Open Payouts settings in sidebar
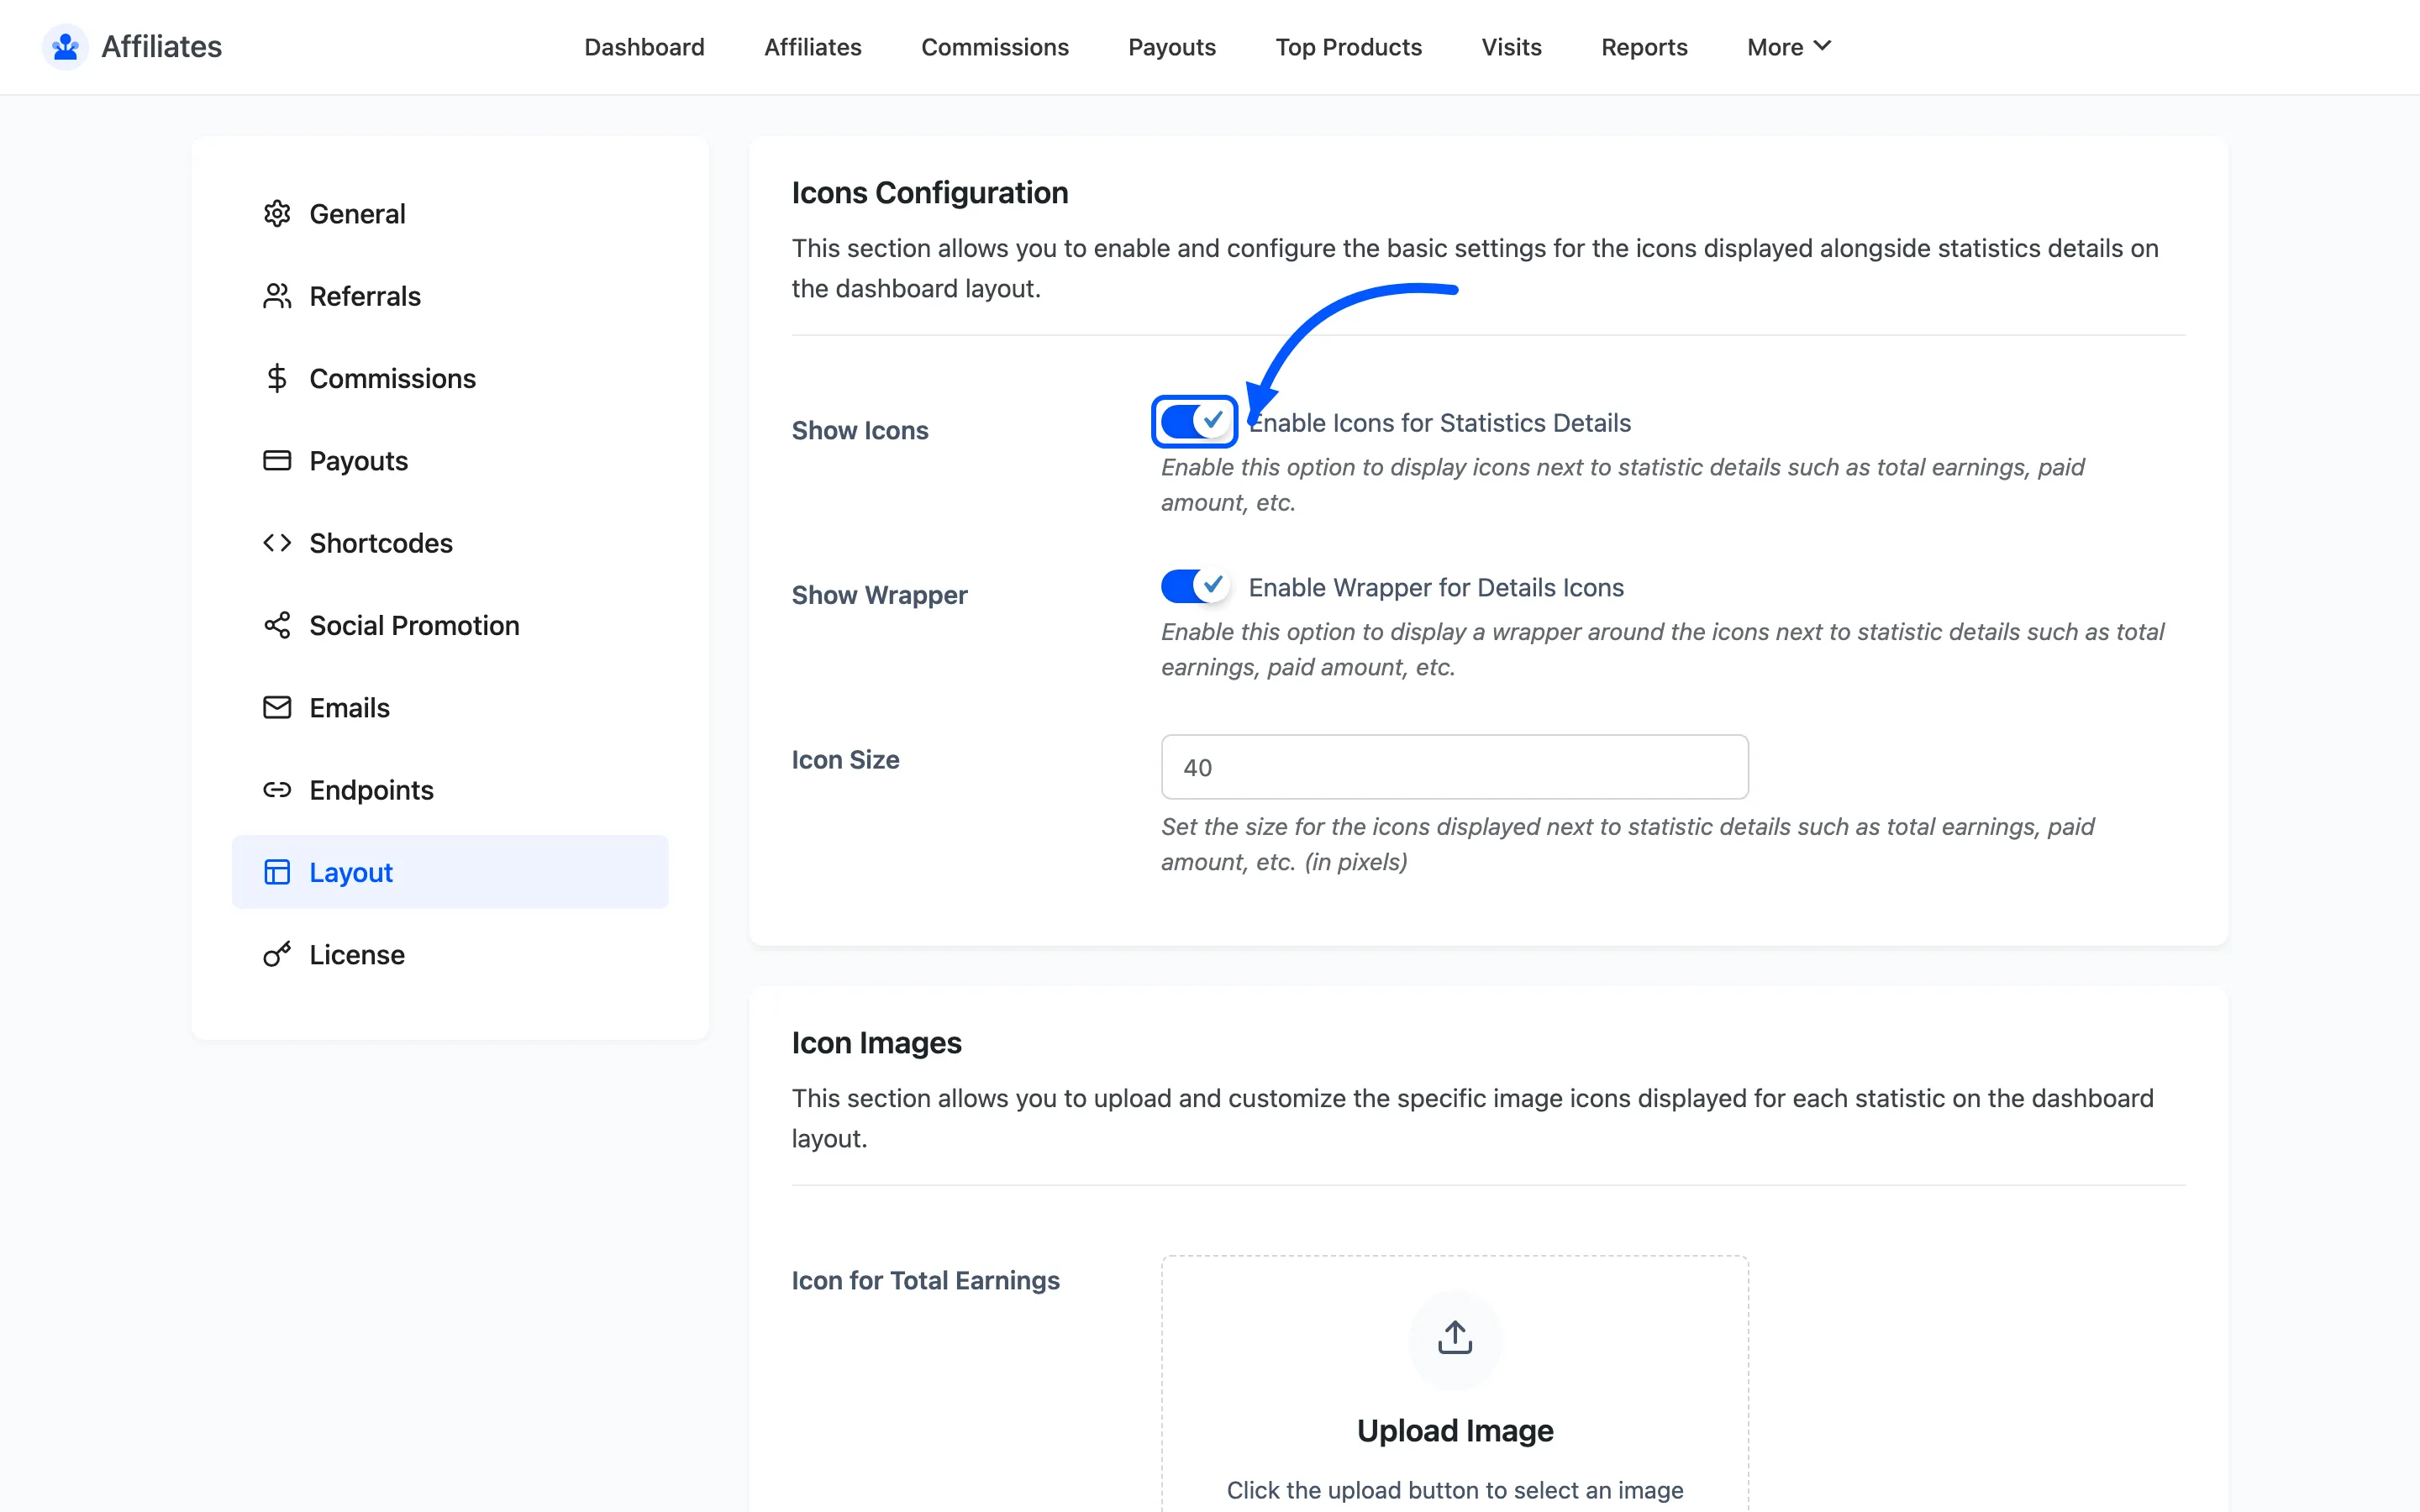Image resolution: width=2420 pixels, height=1512 pixels. 450,460
